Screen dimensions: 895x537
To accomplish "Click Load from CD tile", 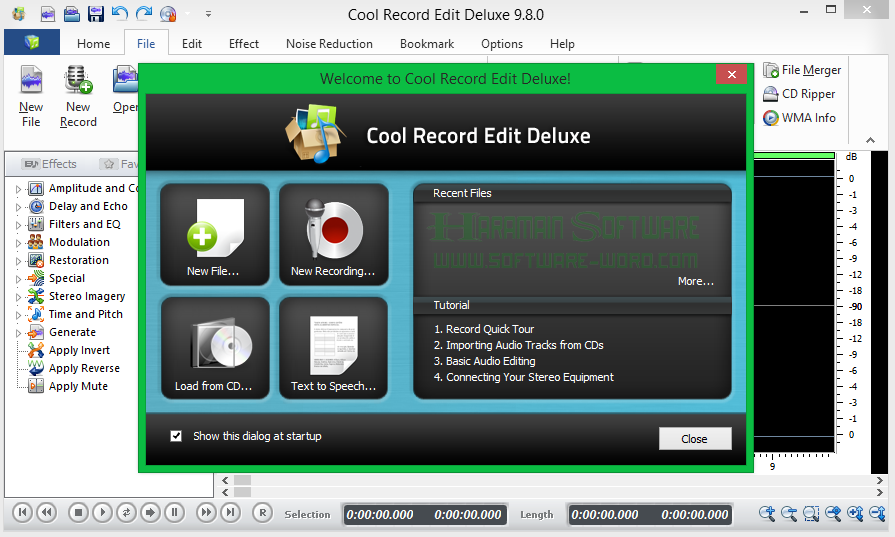I will (215, 348).
